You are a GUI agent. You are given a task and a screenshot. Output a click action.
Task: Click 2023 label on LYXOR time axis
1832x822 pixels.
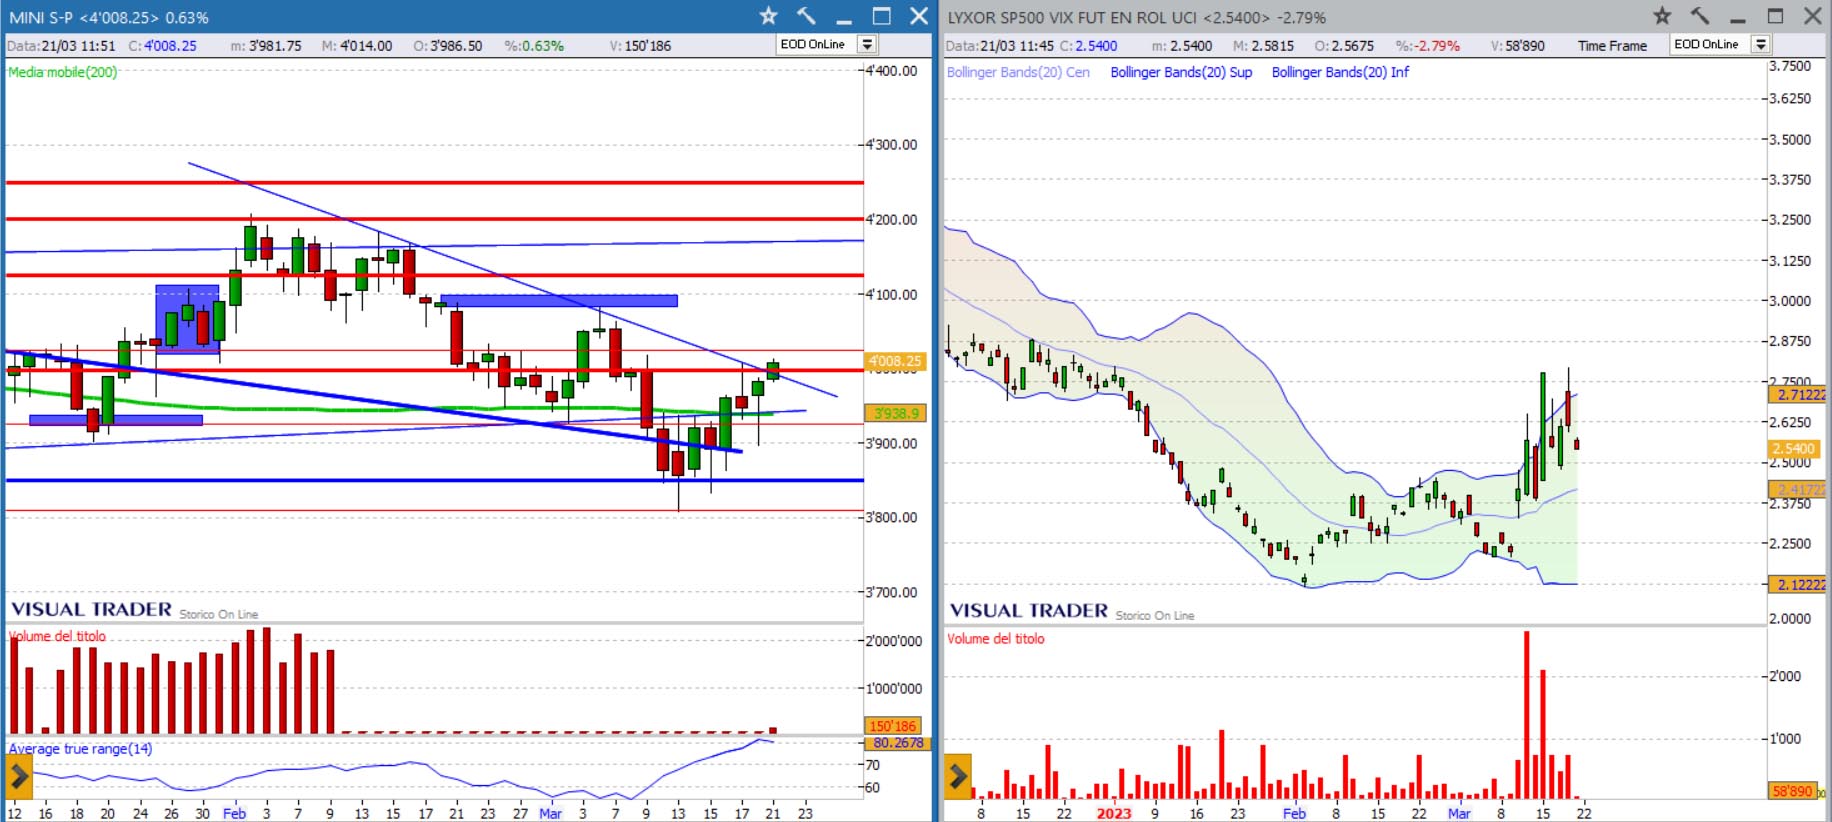tap(1113, 813)
